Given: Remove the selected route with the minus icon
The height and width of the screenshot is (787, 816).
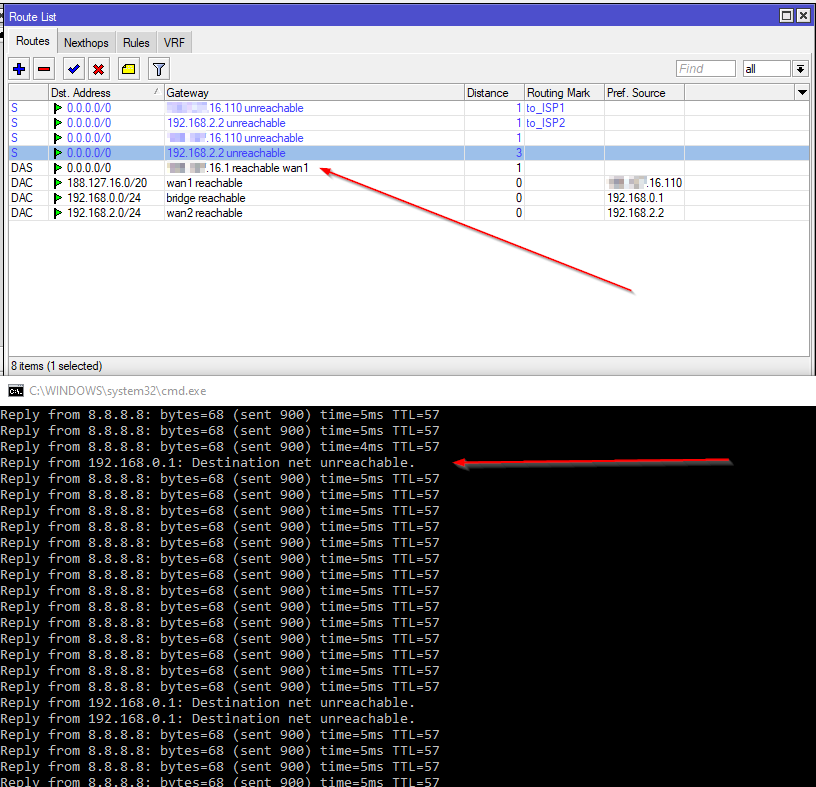Looking at the screenshot, I should pyautogui.click(x=44, y=69).
